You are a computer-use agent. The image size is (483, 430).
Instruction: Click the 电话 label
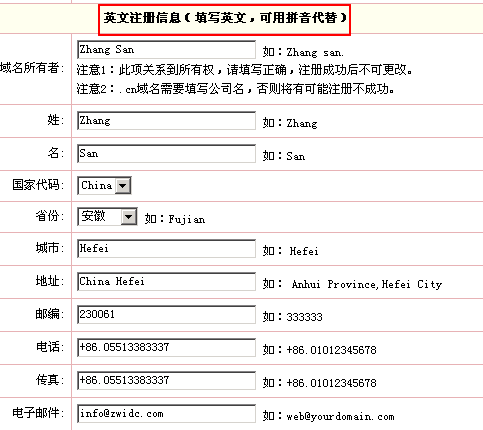[x=50, y=347]
